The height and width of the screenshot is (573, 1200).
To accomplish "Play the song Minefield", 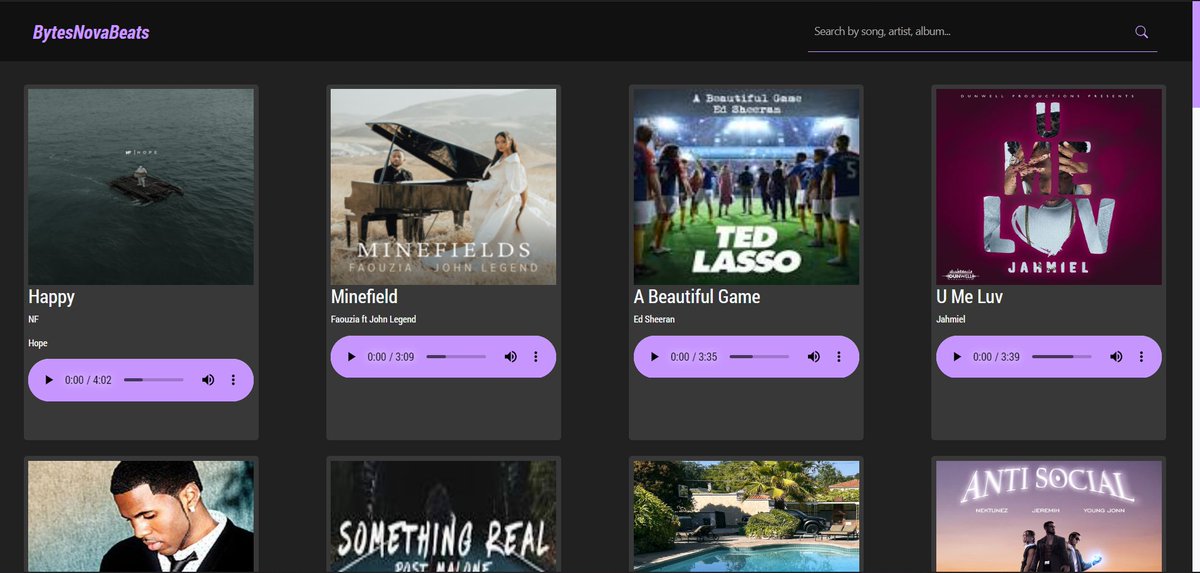I will tap(351, 357).
